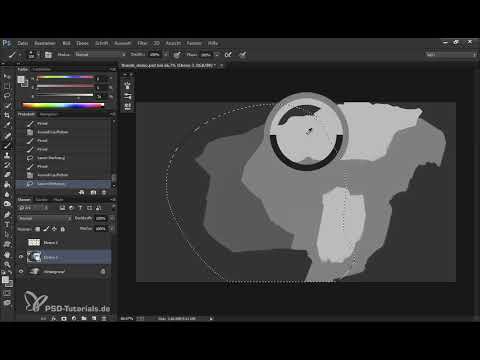
Task: Open the Datei menu
Action: coord(23,43)
